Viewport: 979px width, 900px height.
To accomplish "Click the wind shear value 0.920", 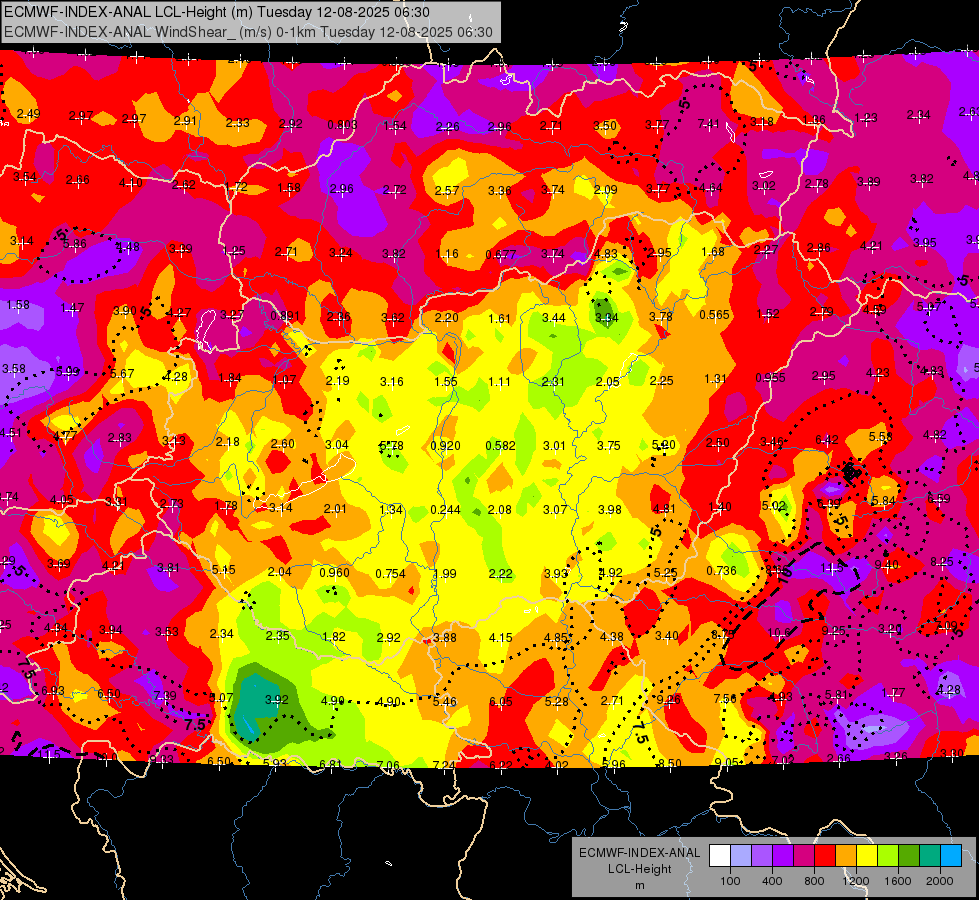I will coord(445,446).
